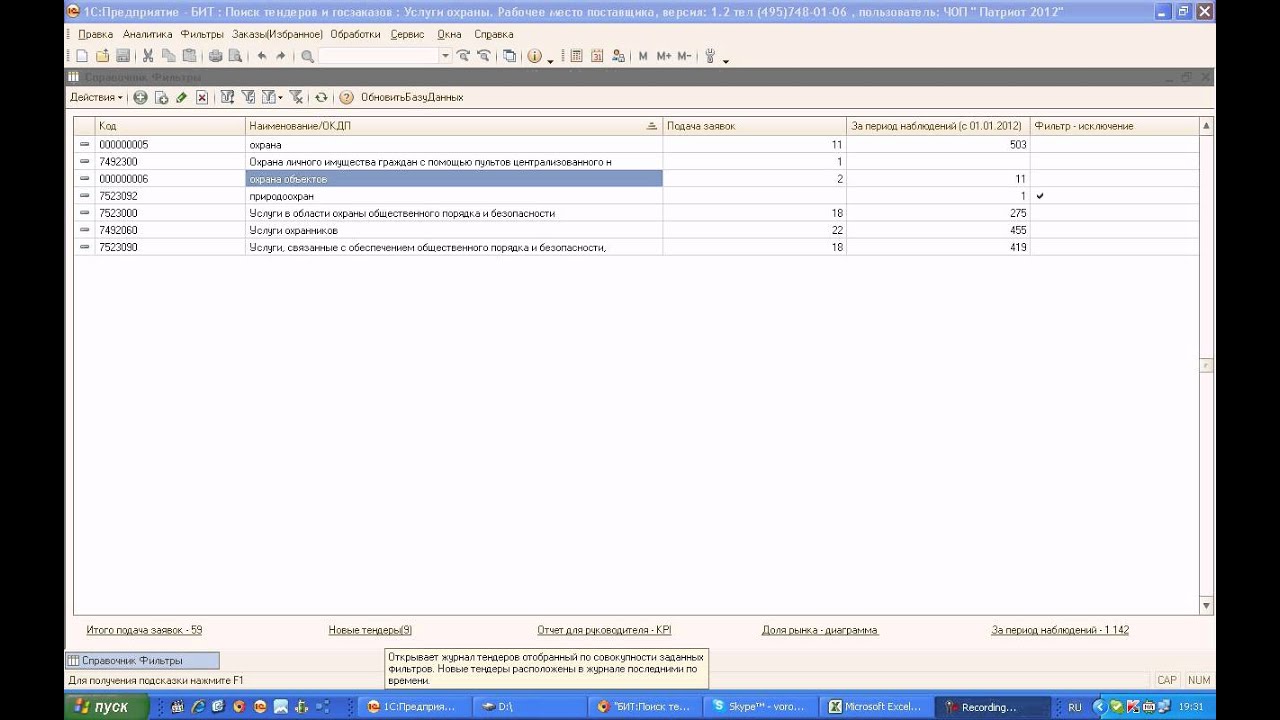
Task: Click the Find previous icon
Action: tap(484, 56)
